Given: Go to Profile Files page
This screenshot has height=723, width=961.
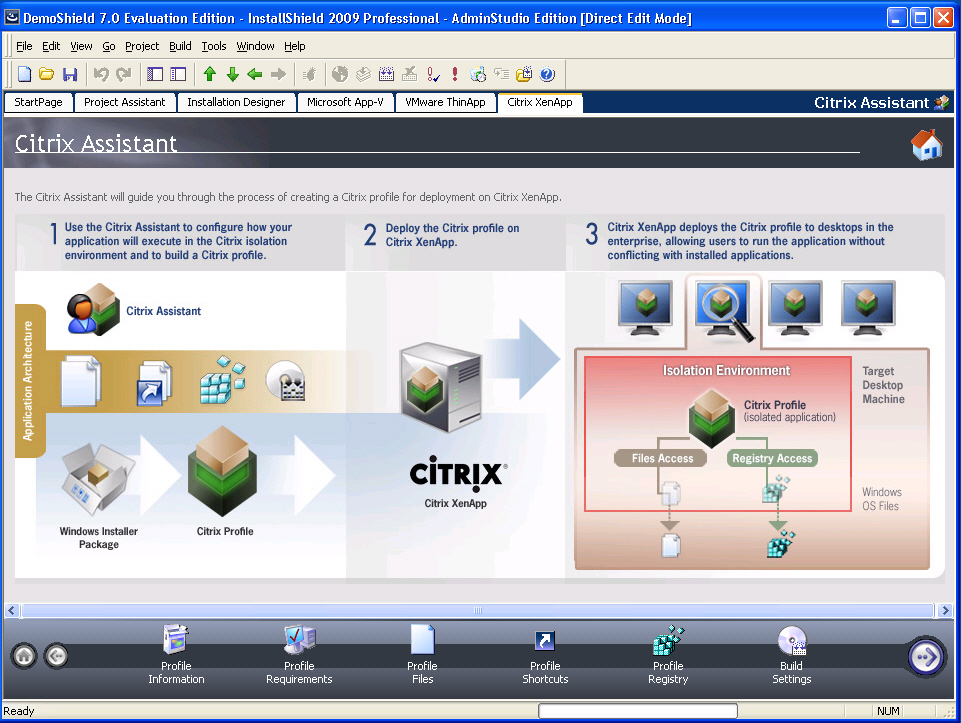Looking at the screenshot, I should pyautogui.click(x=422, y=655).
